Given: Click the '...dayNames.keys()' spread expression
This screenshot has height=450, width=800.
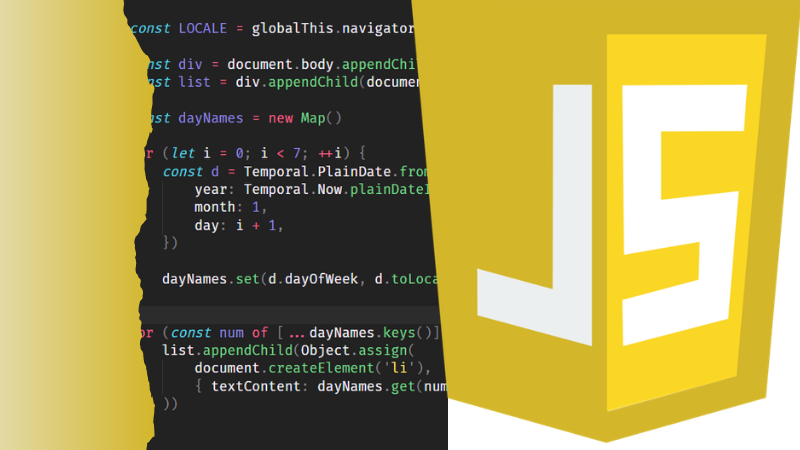Looking at the screenshot, I should (x=361, y=333).
